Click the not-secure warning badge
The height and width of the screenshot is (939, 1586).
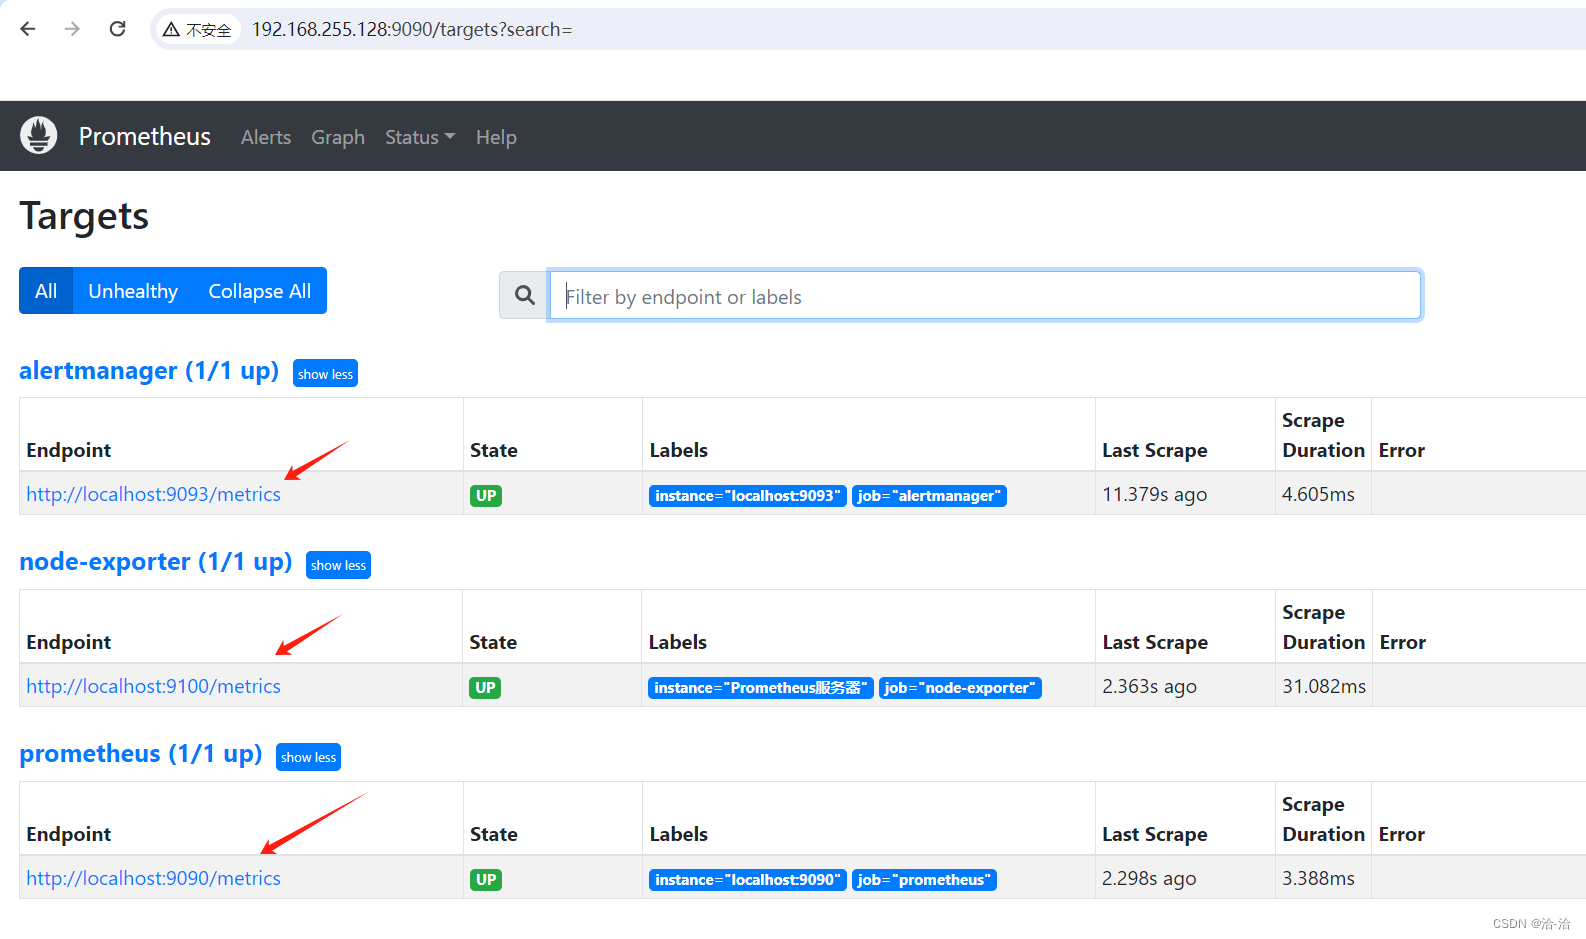[198, 30]
